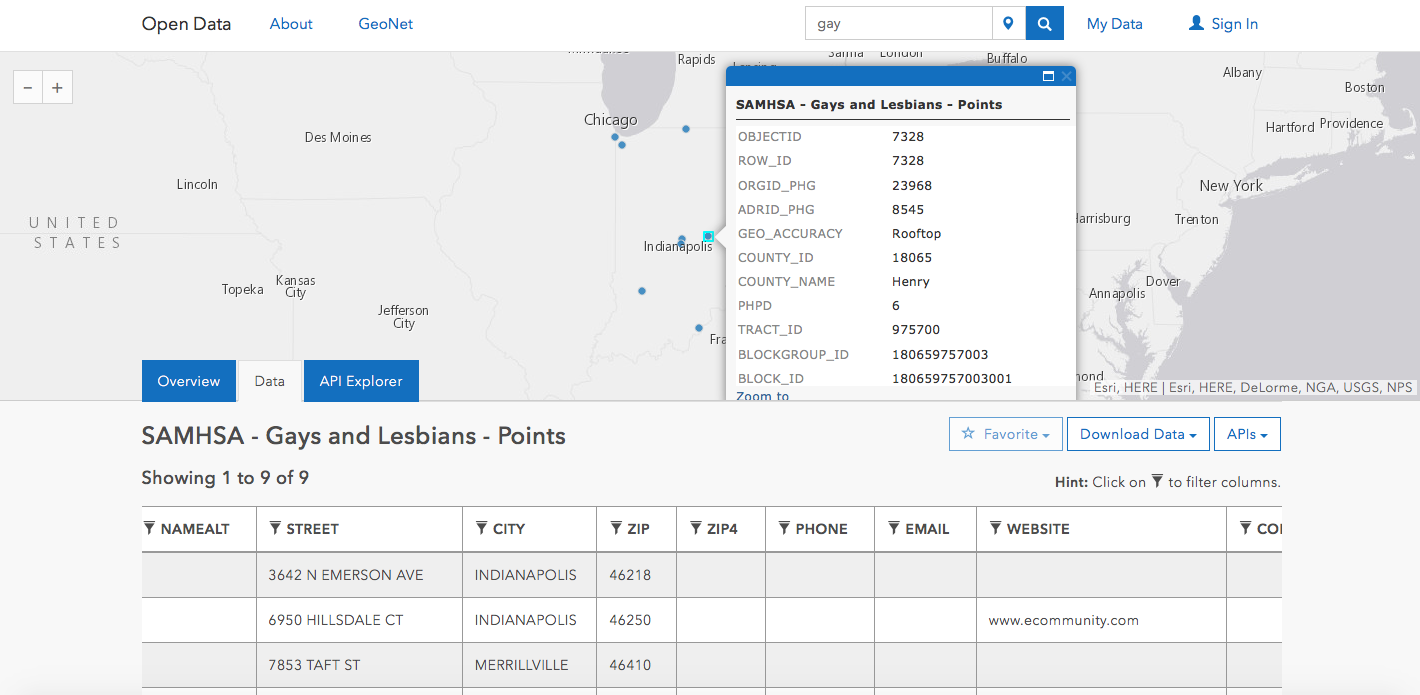The height and width of the screenshot is (695, 1420).
Task: Go to the About page
Action: click(291, 24)
